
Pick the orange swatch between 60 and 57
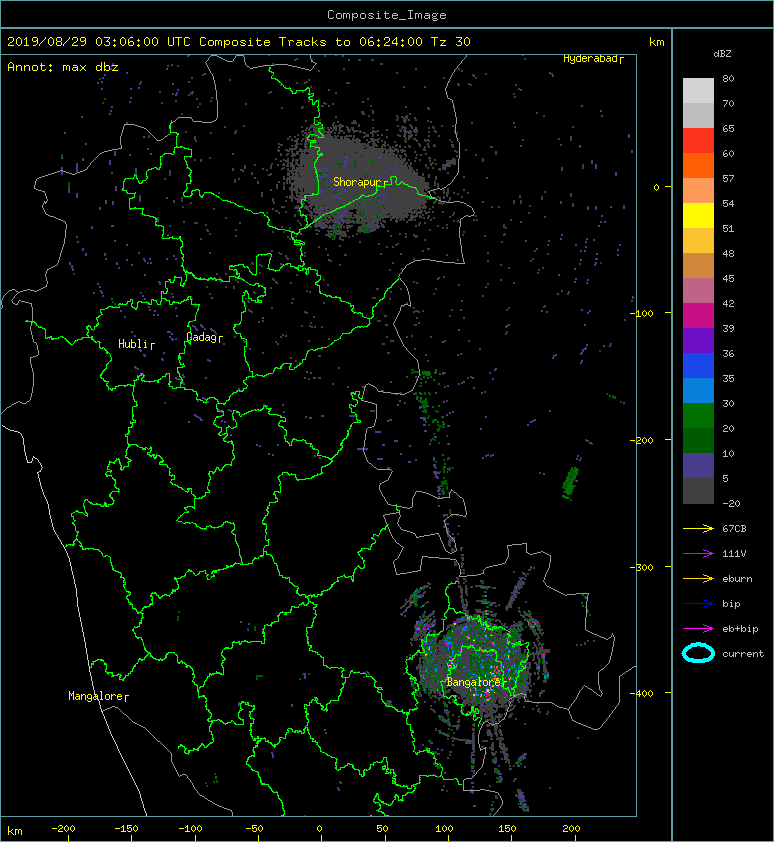click(x=698, y=166)
